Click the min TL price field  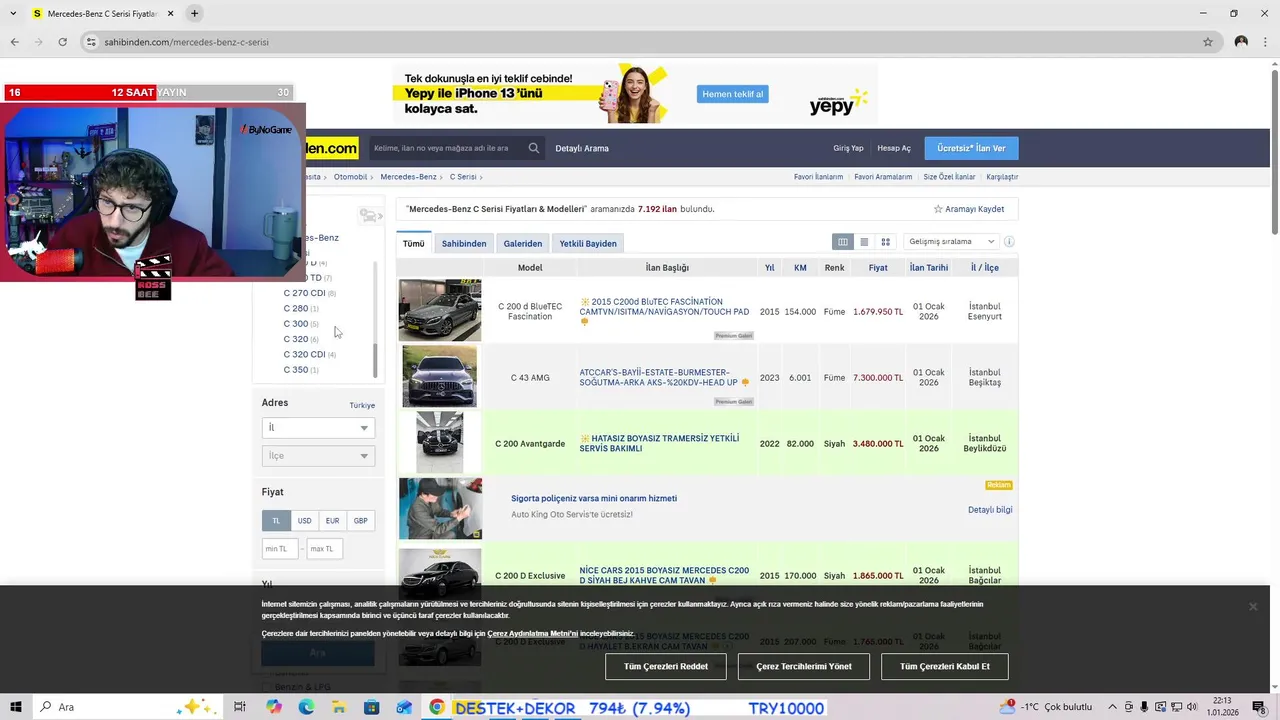[280, 549]
